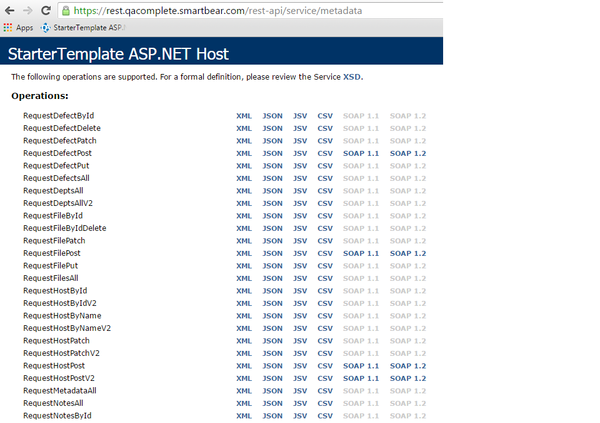Viewport: 600px width, 423px height.
Task: Select the RequestDefectsAll operation name
Action: click(56, 178)
